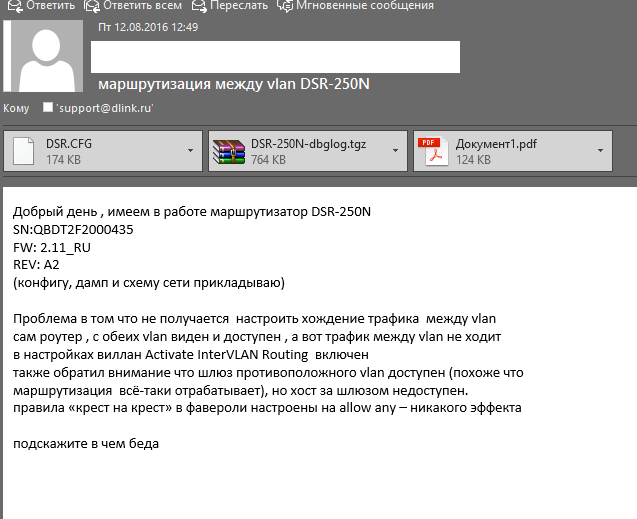Image resolution: width=637 pixels, height=519 pixels.
Task: Click the date Пт 12.08.2016 12:49
Action: pos(148,27)
